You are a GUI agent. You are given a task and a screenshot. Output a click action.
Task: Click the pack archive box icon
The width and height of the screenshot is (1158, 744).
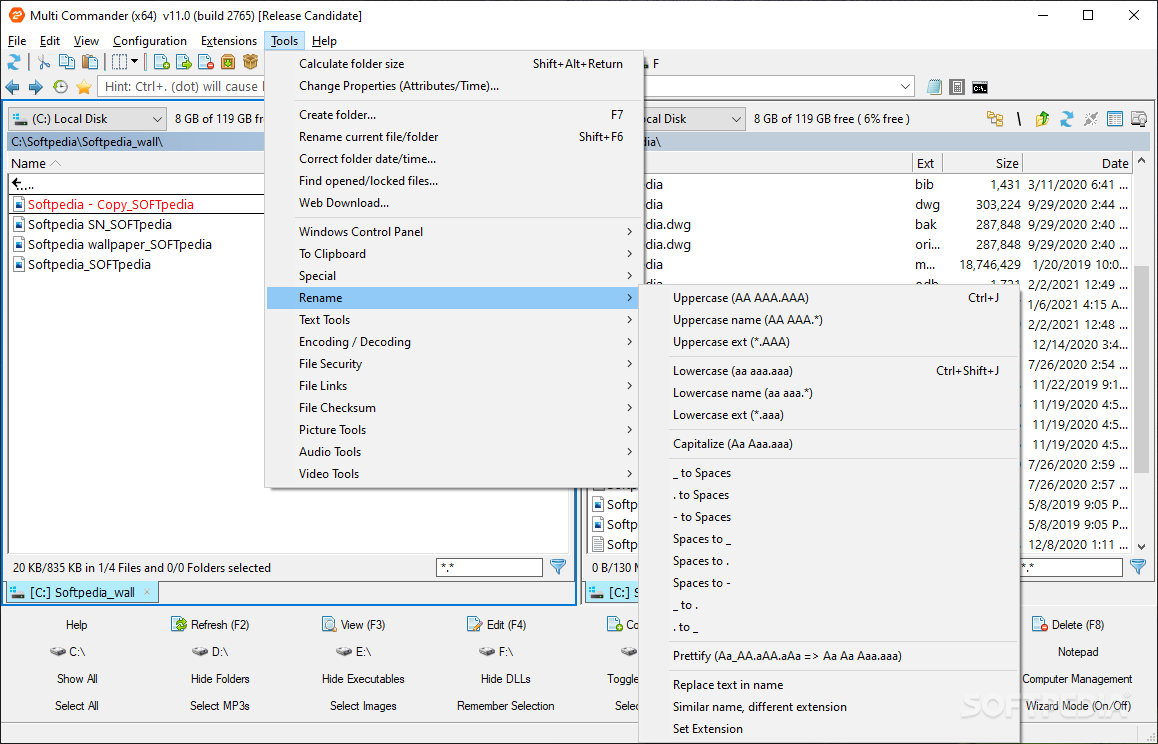228,63
